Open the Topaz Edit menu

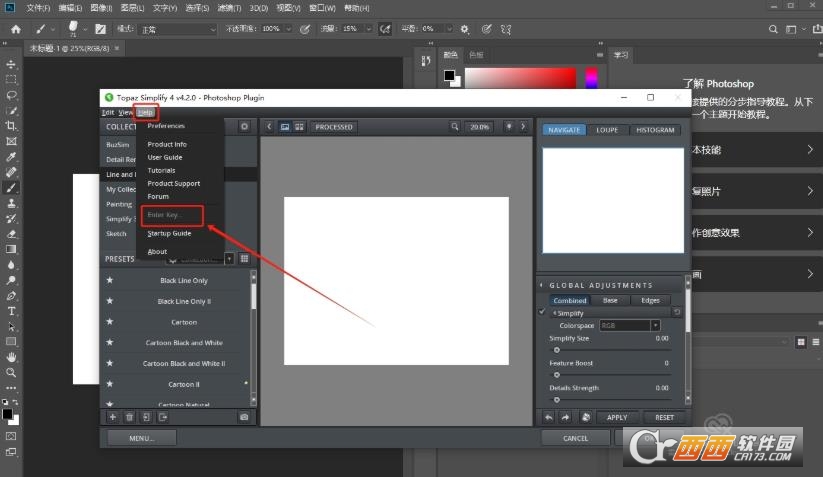coord(108,112)
